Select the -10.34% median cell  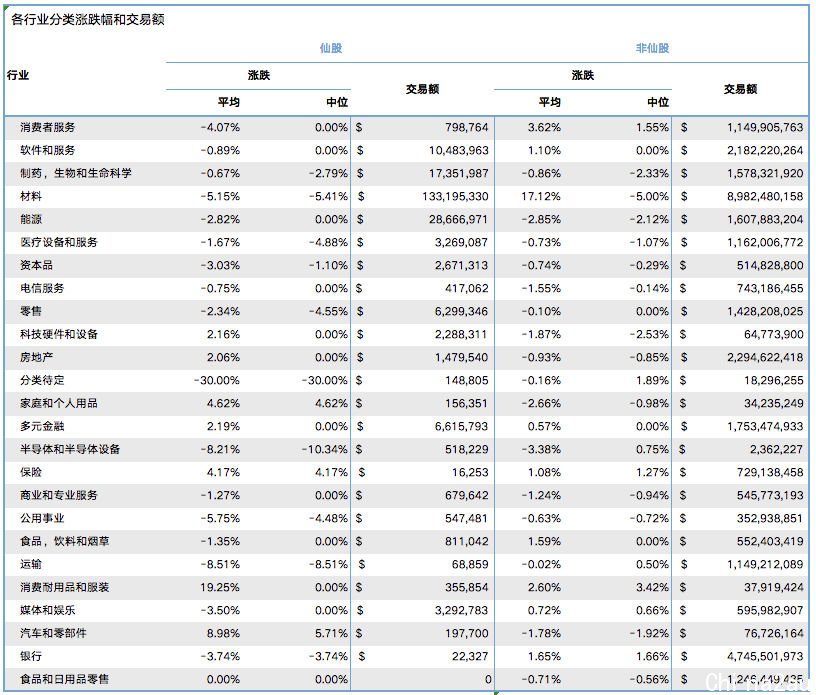325,449
